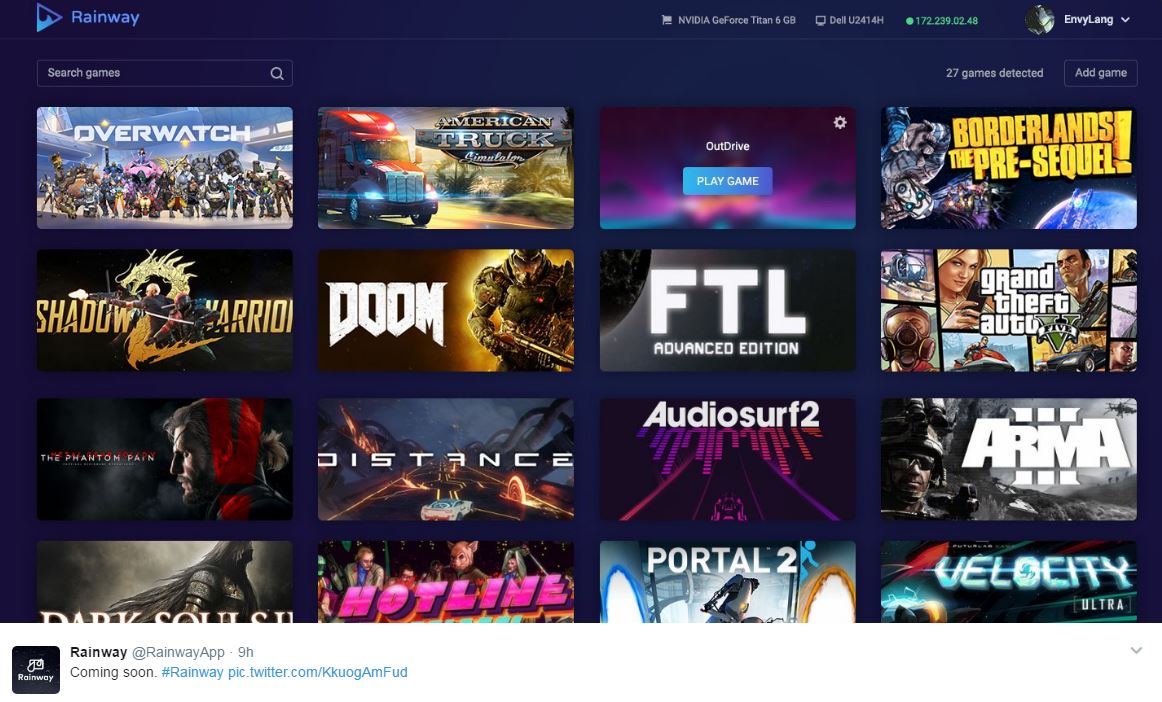Viewport: 1162px width, 702px height.
Task: Select the Audiosurf 2 game tile
Action: (x=727, y=459)
